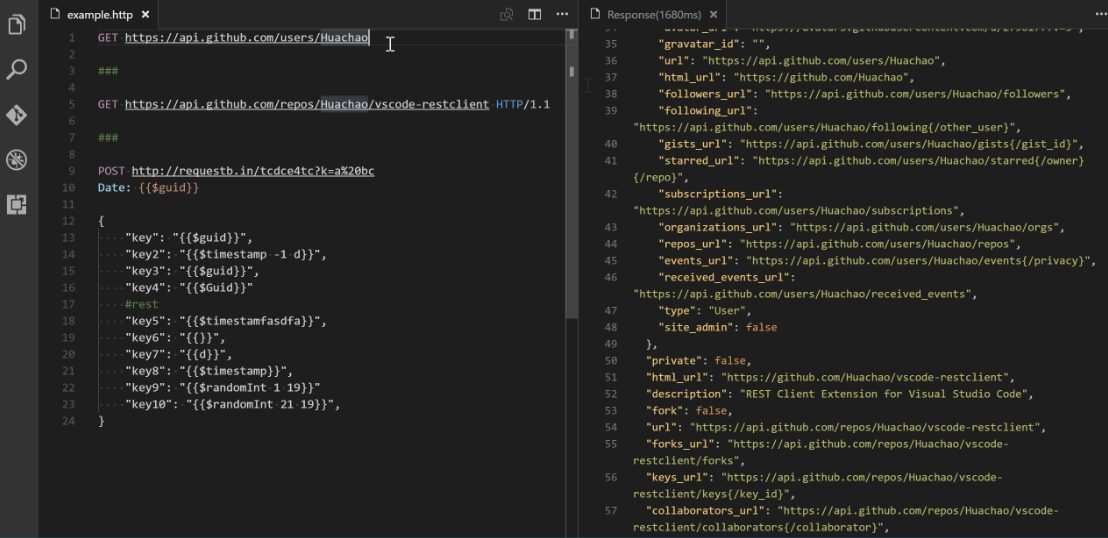Close the Response(1680ms) tab
The height and width of the screenshot is (538, 1108).
point(714,14)
